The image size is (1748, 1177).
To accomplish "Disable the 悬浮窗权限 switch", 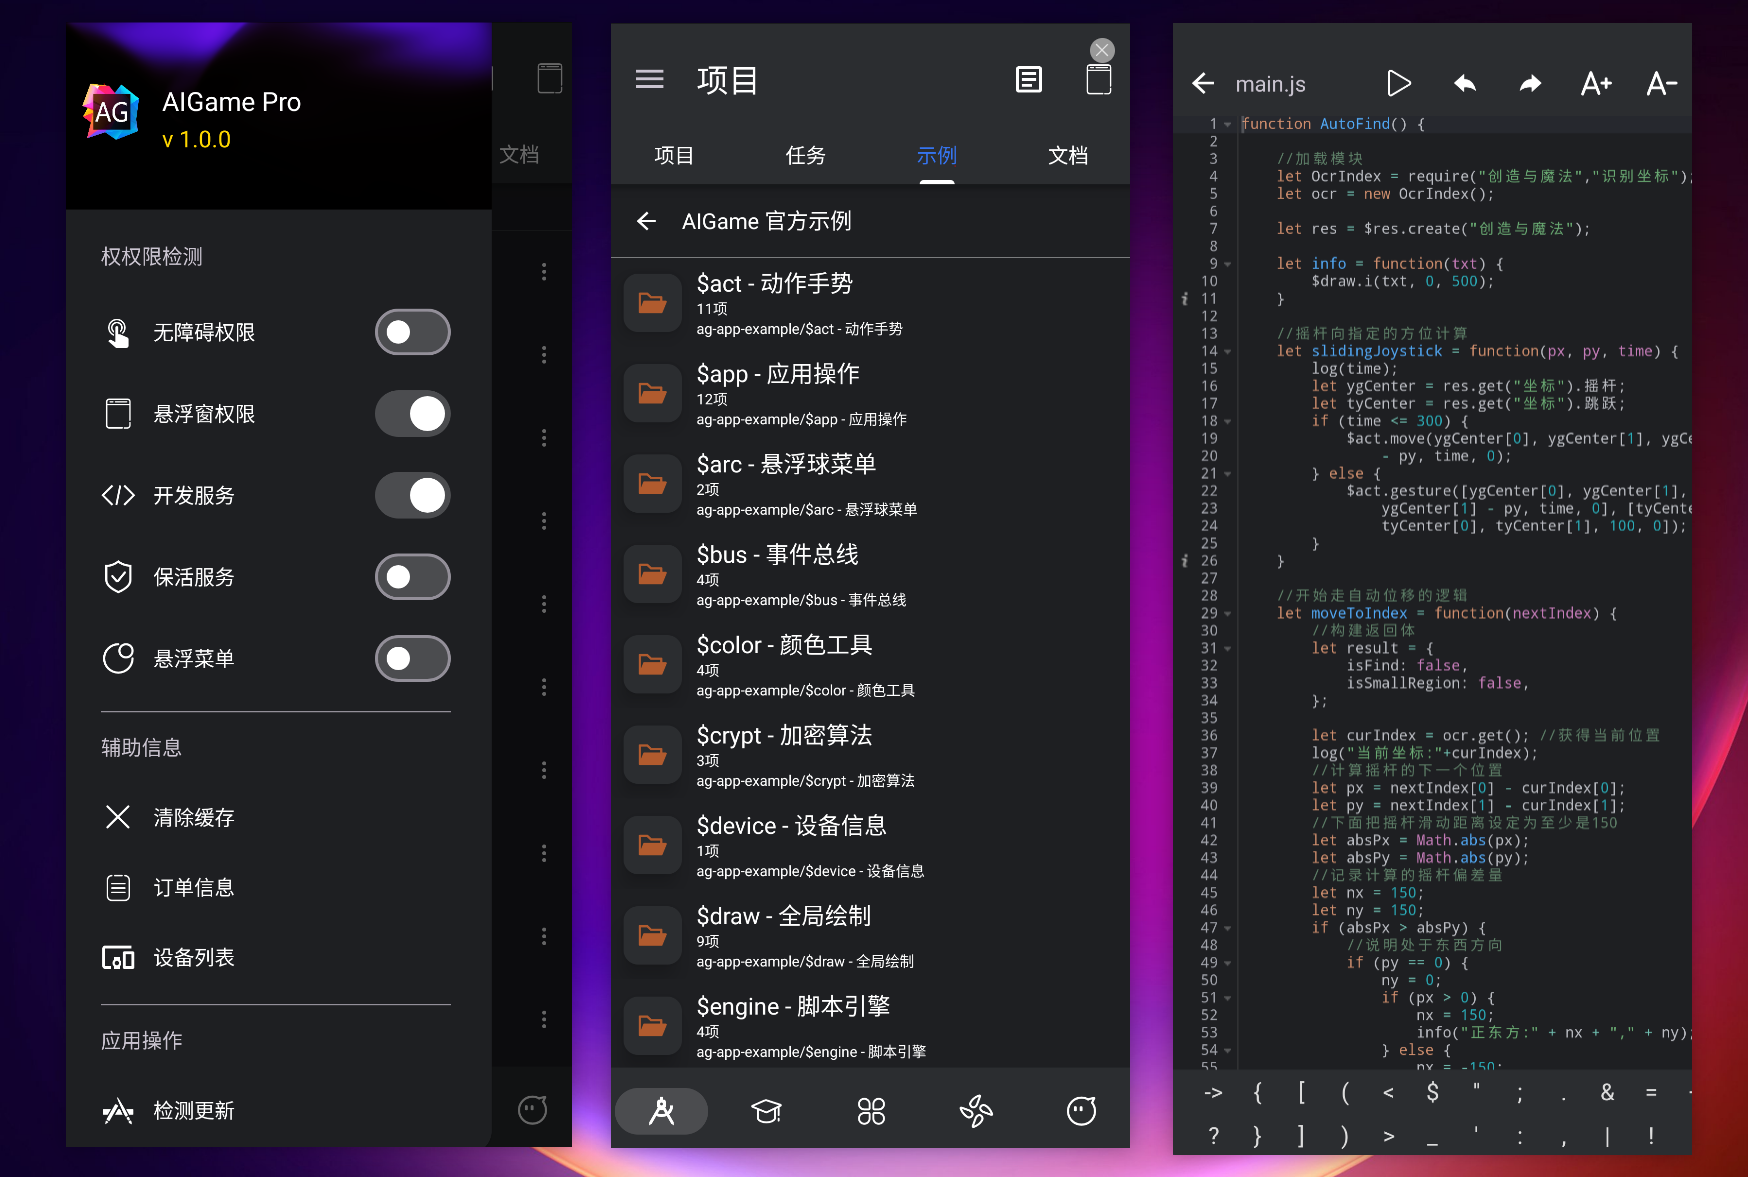I will 412,414.
